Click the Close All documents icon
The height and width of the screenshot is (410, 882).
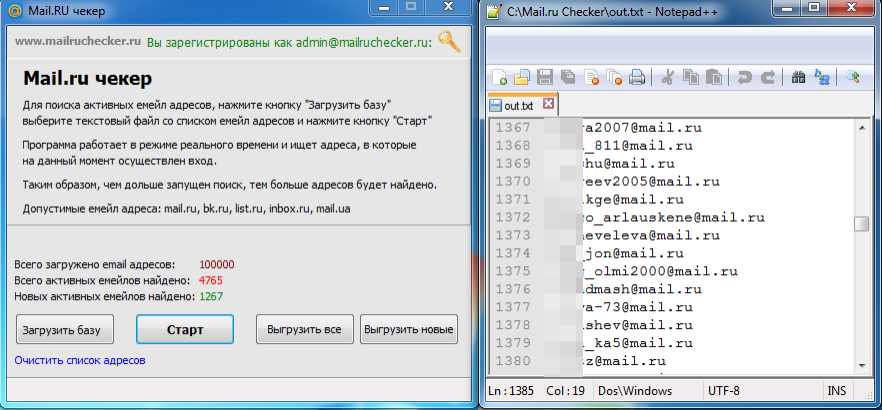[614, 77]
